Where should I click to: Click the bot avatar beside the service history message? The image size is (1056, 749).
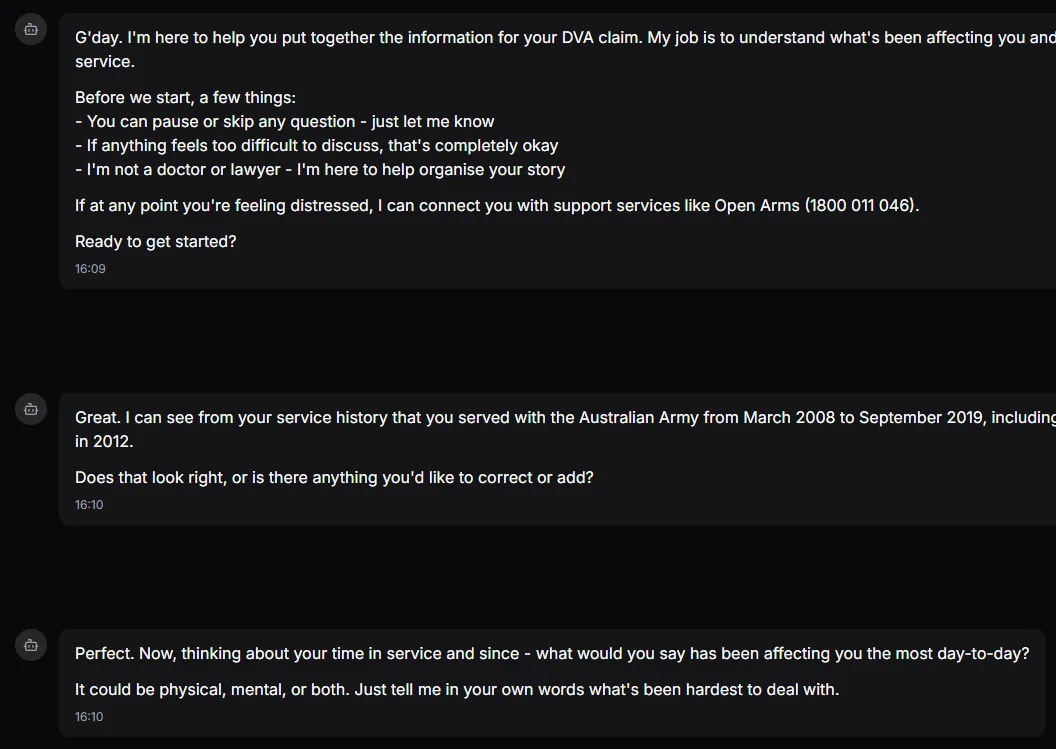pyautogui.click(x=31, y=409)
